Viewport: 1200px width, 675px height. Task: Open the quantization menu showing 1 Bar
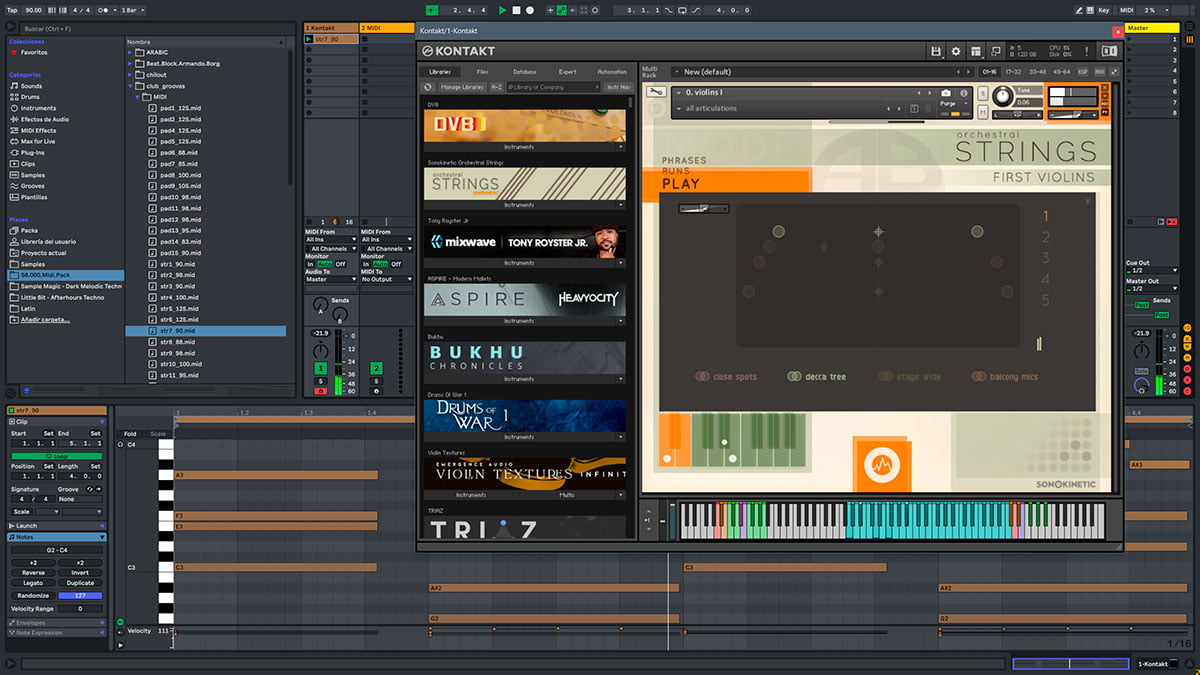point(132,10)
